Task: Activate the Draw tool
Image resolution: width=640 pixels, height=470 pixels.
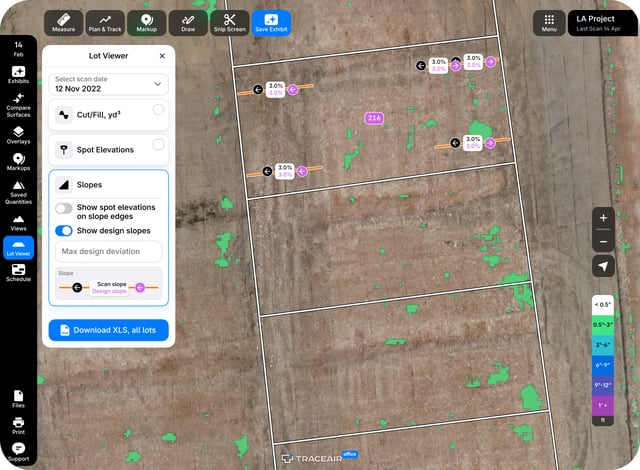Action: (x=188, y=23)
